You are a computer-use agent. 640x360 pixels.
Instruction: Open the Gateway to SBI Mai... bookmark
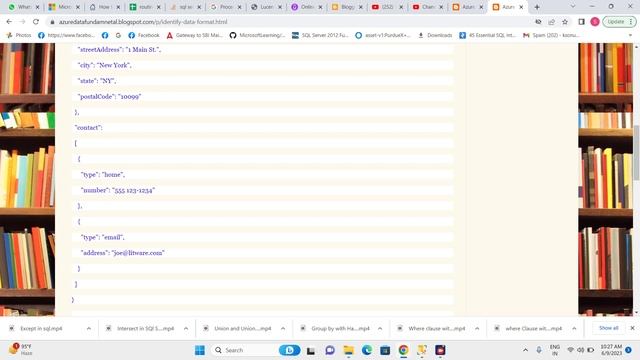click(x=195, y=36)
